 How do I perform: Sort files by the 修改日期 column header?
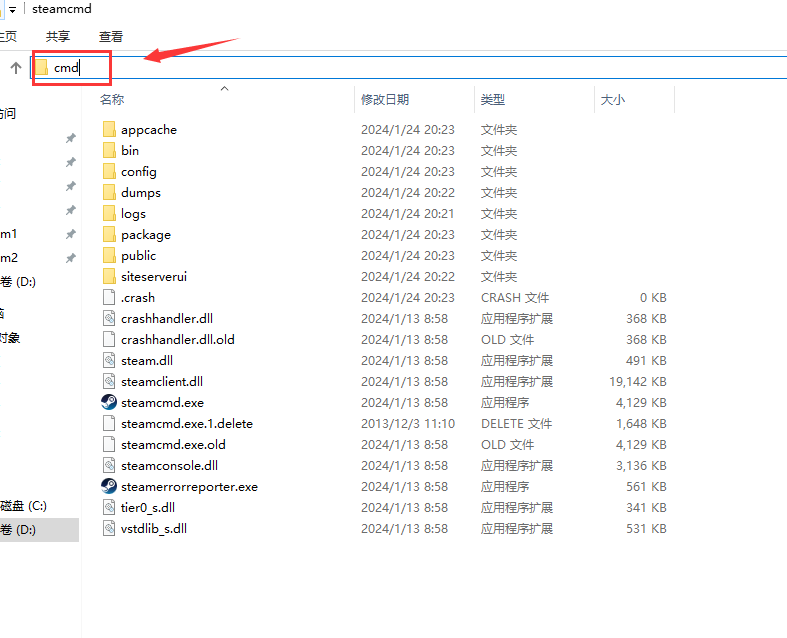click(385, 99)
